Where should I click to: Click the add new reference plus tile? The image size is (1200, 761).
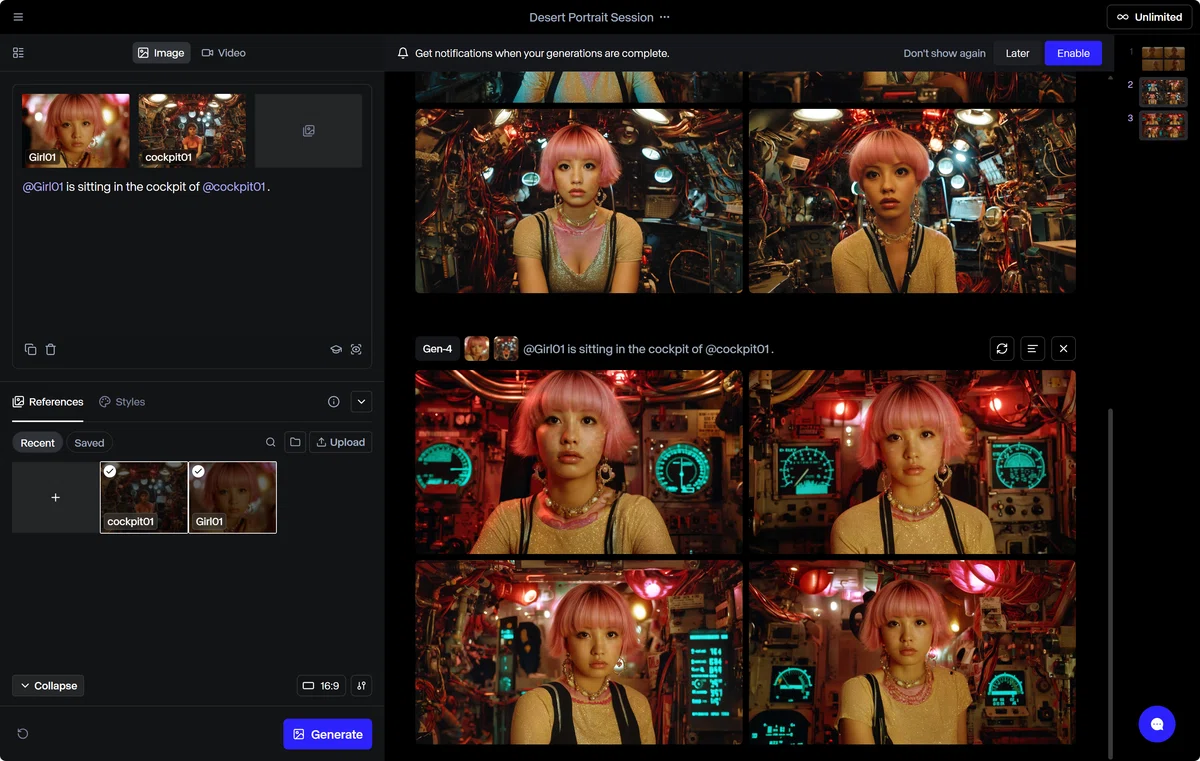tap(55, 497)
